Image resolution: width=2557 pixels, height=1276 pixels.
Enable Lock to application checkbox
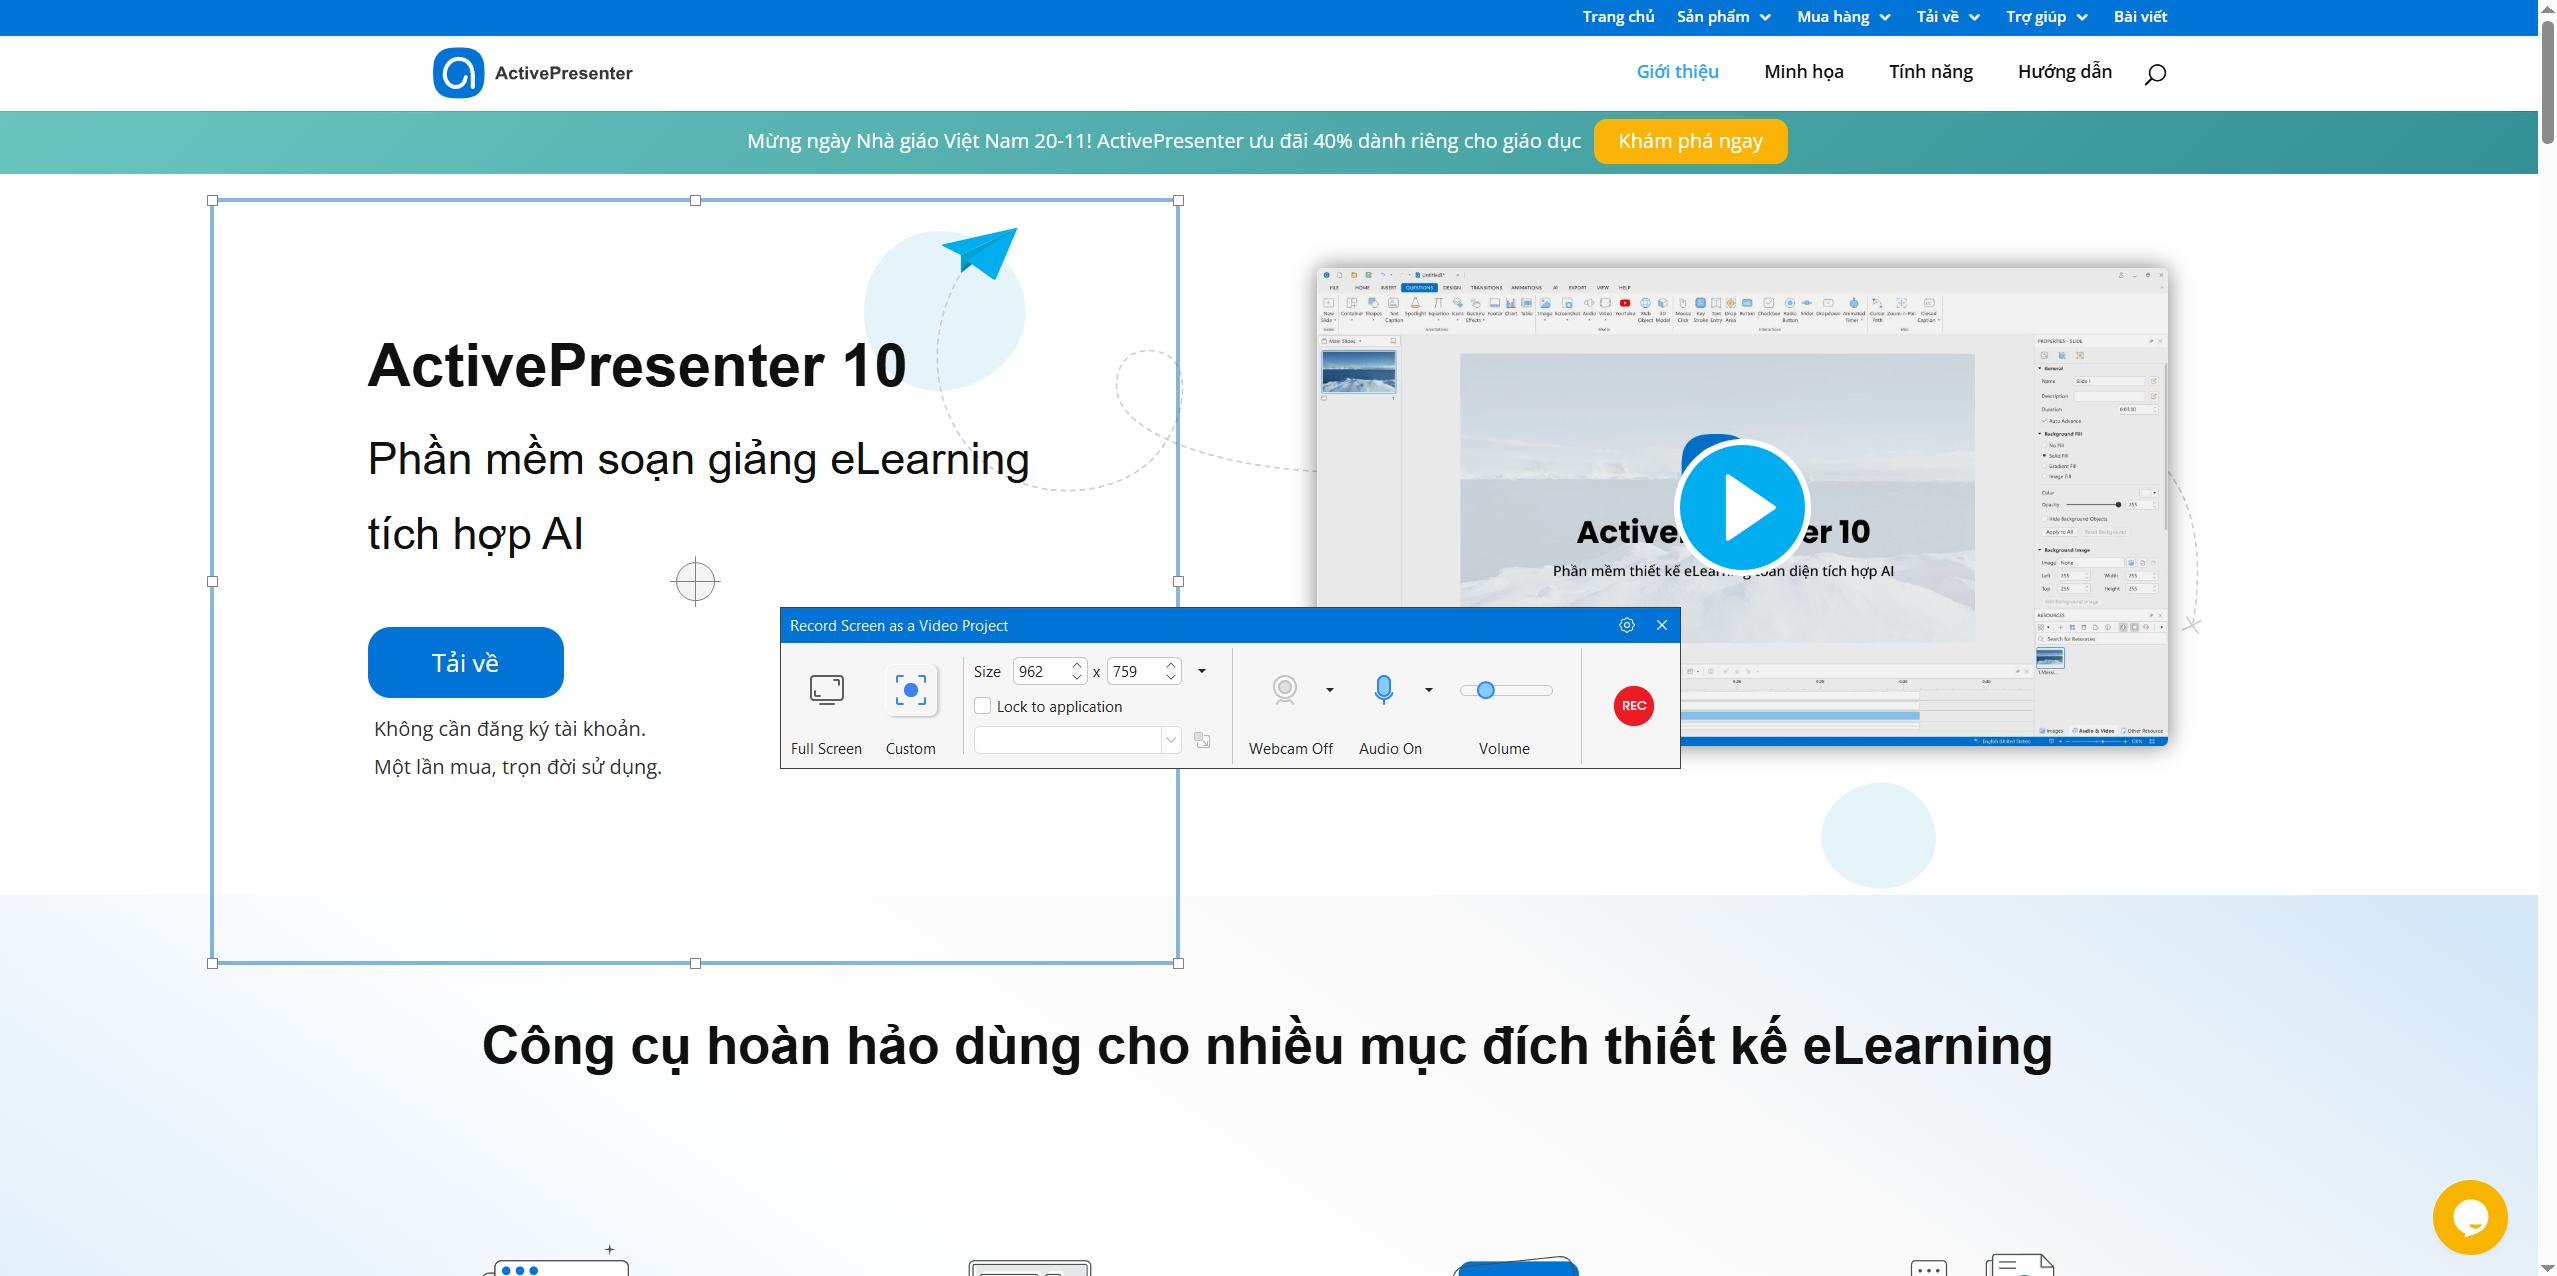click(982, 706)
